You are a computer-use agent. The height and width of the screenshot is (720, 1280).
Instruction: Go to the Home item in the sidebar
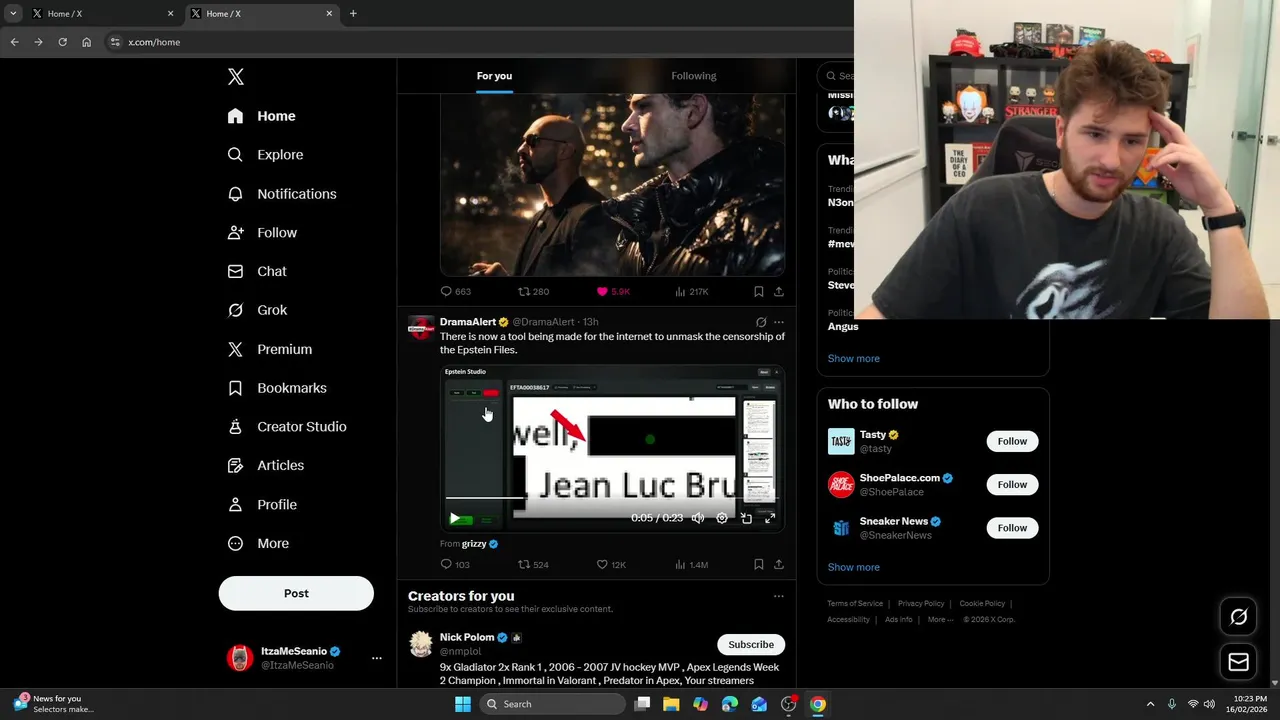[x=261, y=116]
